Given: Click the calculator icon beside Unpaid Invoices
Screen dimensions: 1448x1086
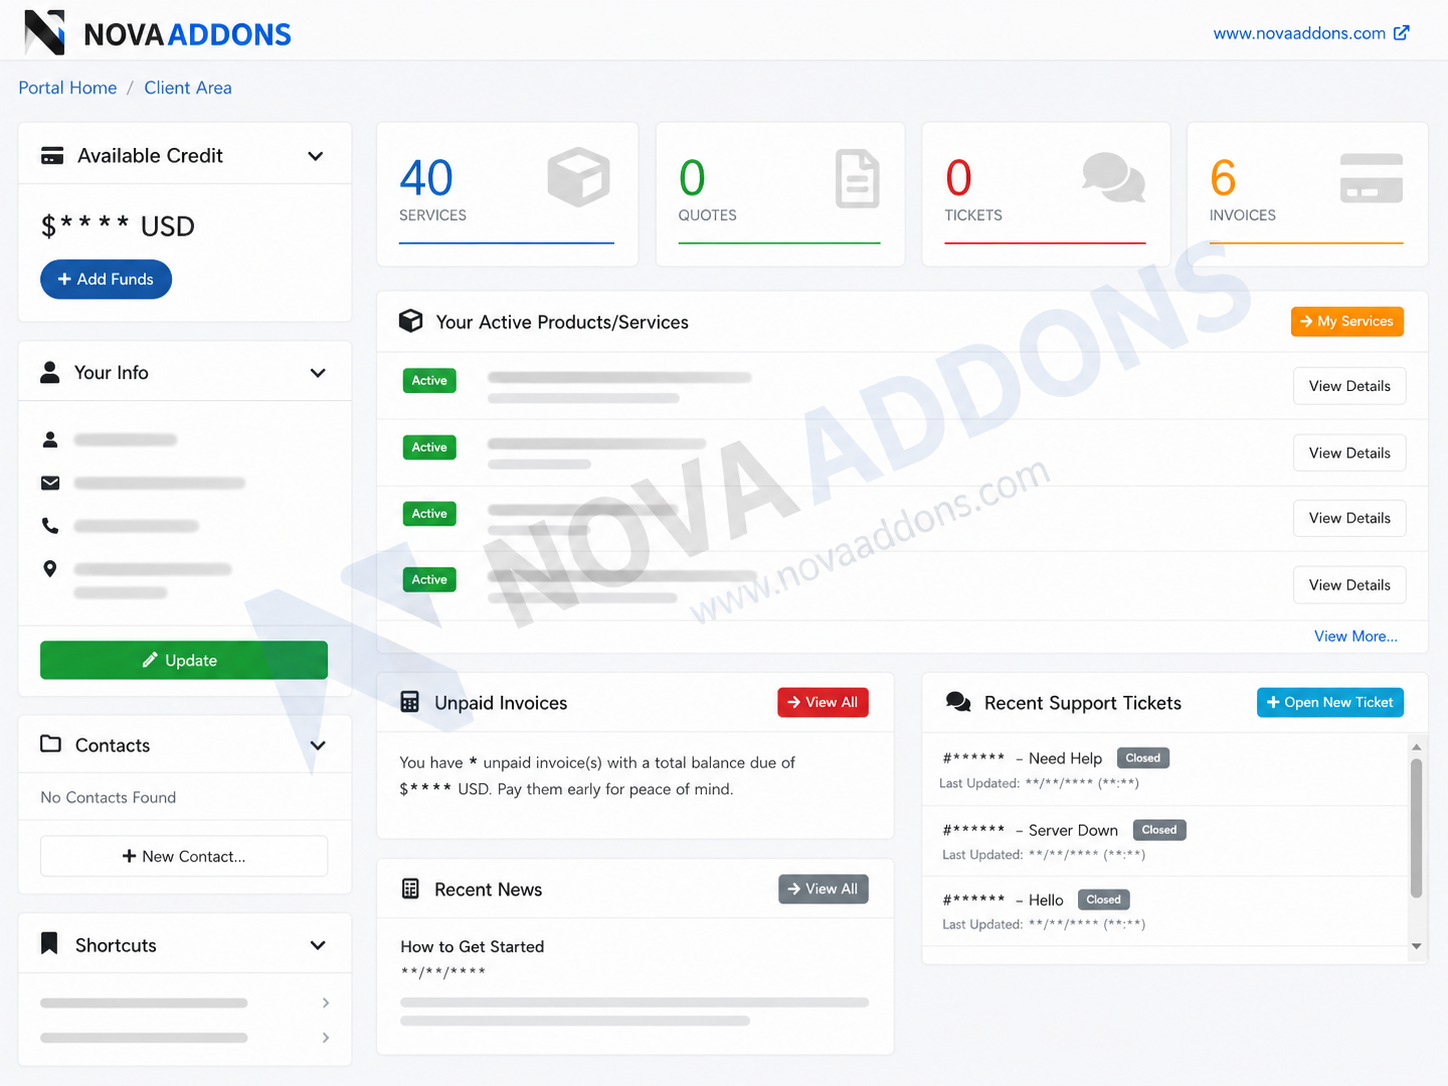Looking at the screenshot, I should 410,702.
